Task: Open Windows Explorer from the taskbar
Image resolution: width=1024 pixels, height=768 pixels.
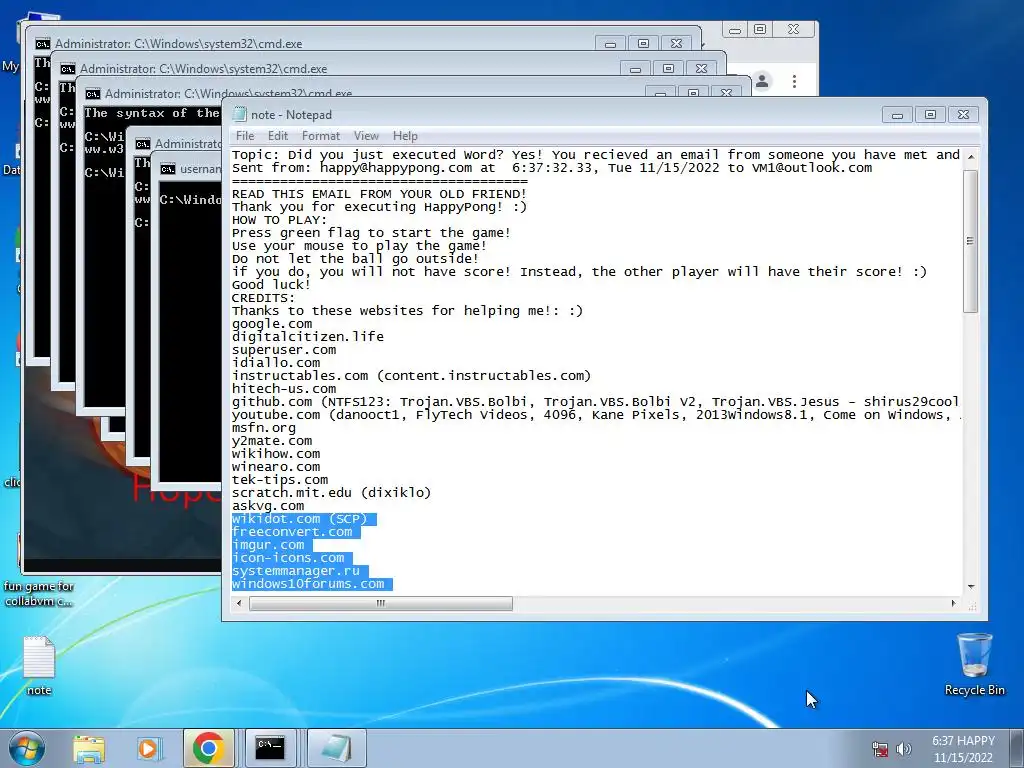Action: coord(89,748)
